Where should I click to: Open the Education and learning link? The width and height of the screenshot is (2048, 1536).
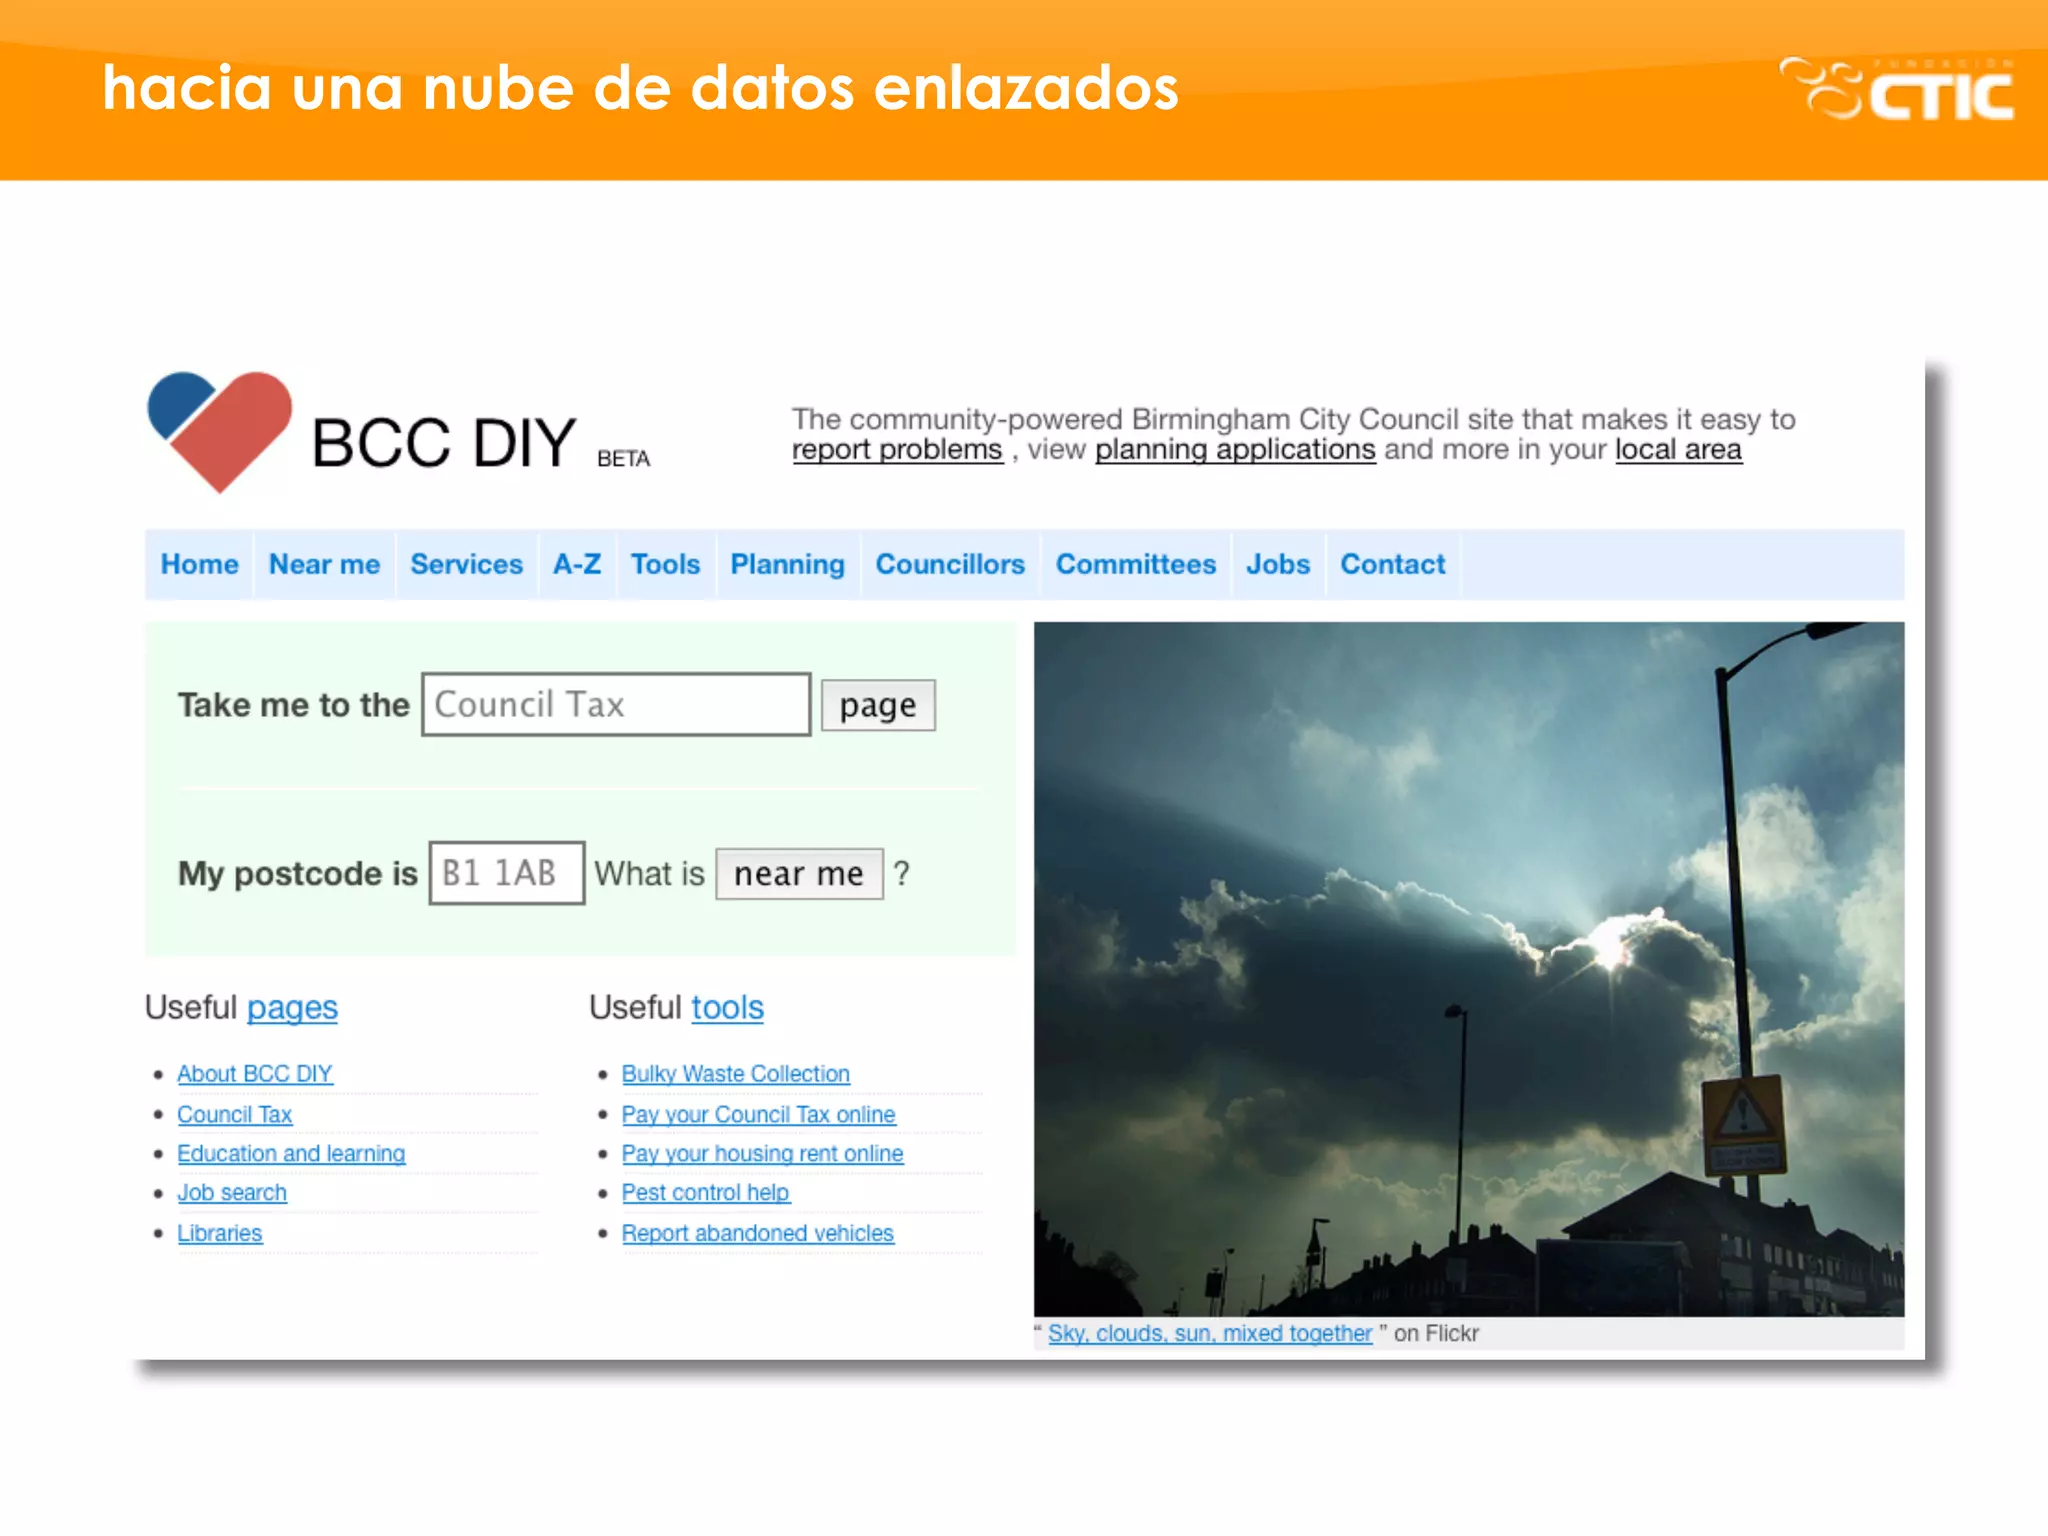pyautogui.click(x=291, y=1153)
